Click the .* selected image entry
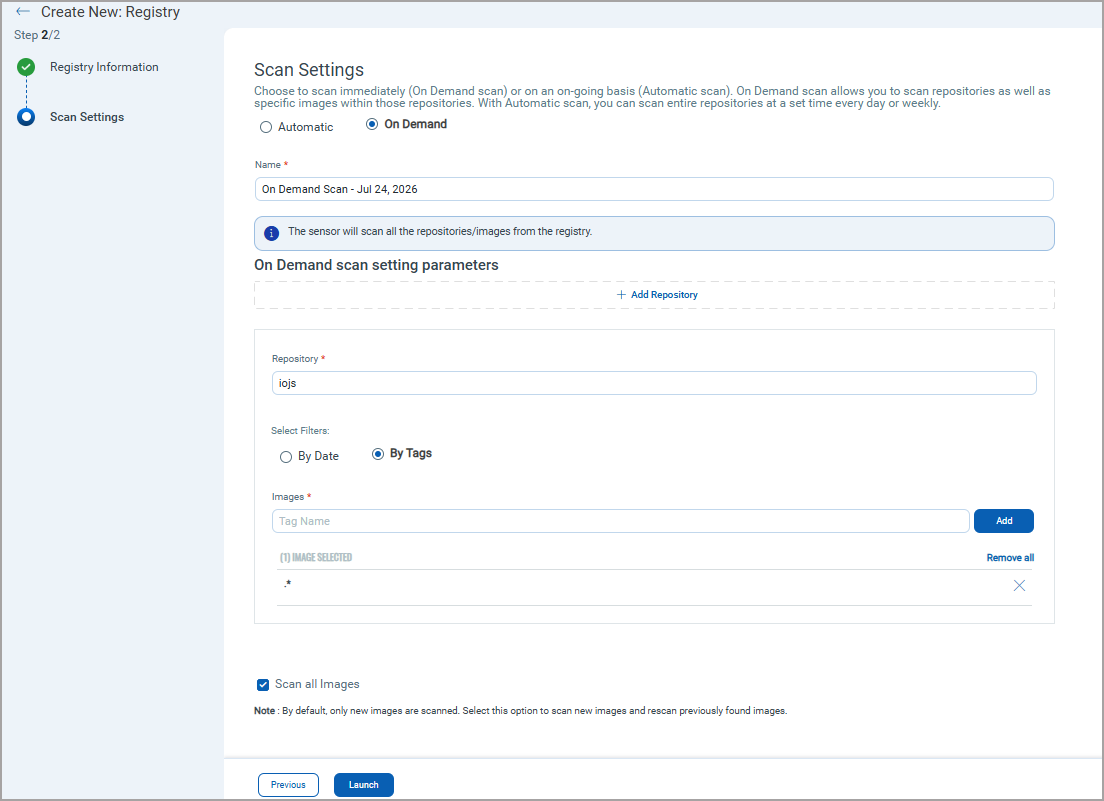 click(287, 584)
